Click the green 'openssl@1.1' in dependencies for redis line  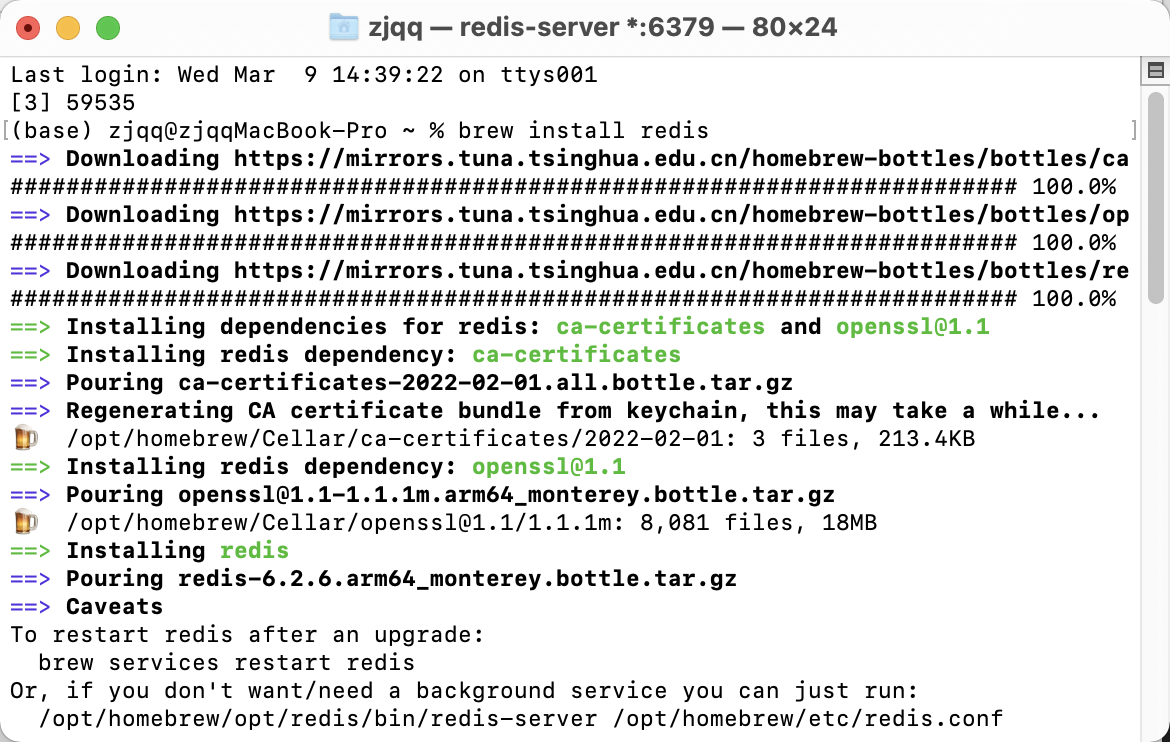tap(913, 327)
